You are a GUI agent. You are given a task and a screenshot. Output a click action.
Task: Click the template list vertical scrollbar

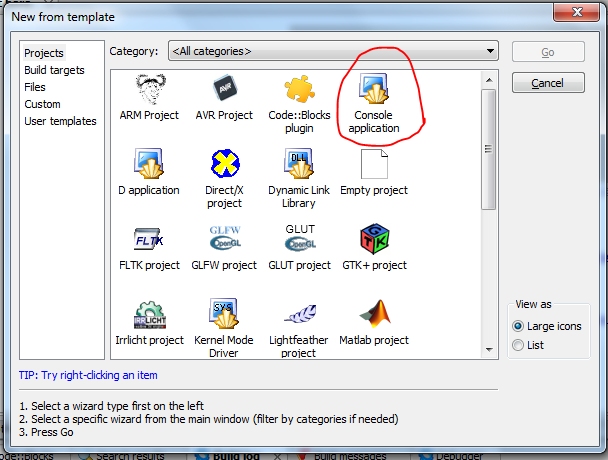click(x=489, y=140)
